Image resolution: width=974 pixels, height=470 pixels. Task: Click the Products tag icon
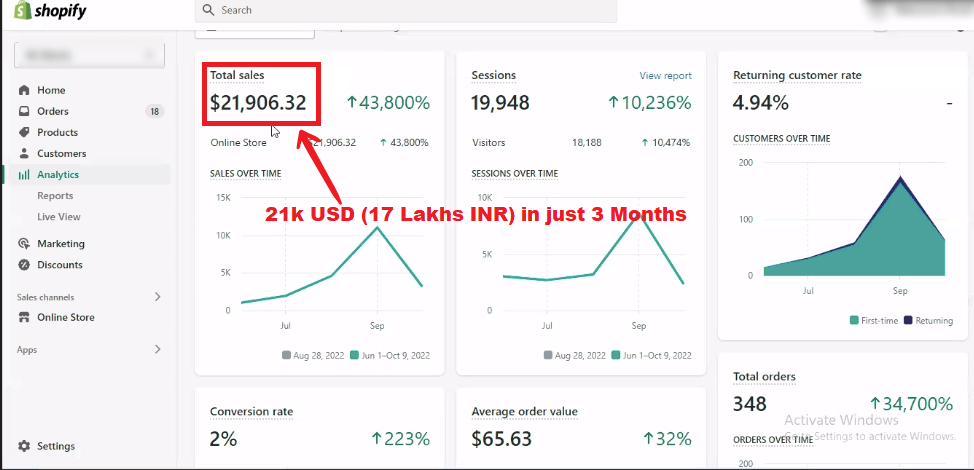(24, 132)
